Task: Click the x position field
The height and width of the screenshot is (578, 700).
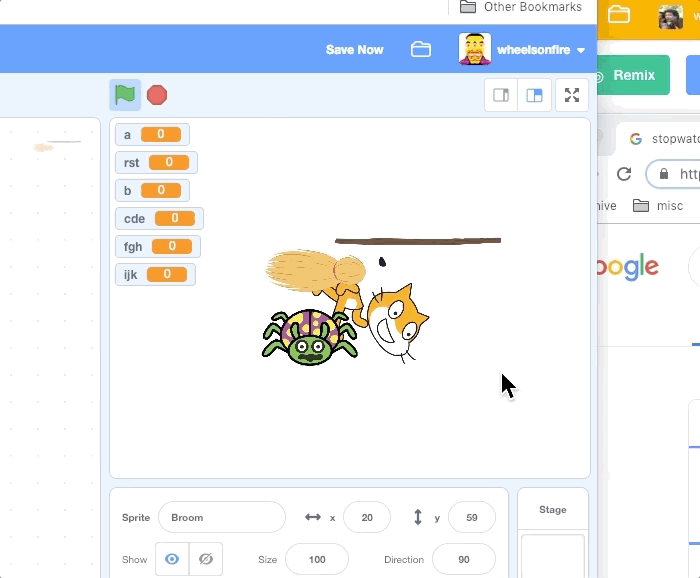Action: pyautogui.click(x=367, y=517)
